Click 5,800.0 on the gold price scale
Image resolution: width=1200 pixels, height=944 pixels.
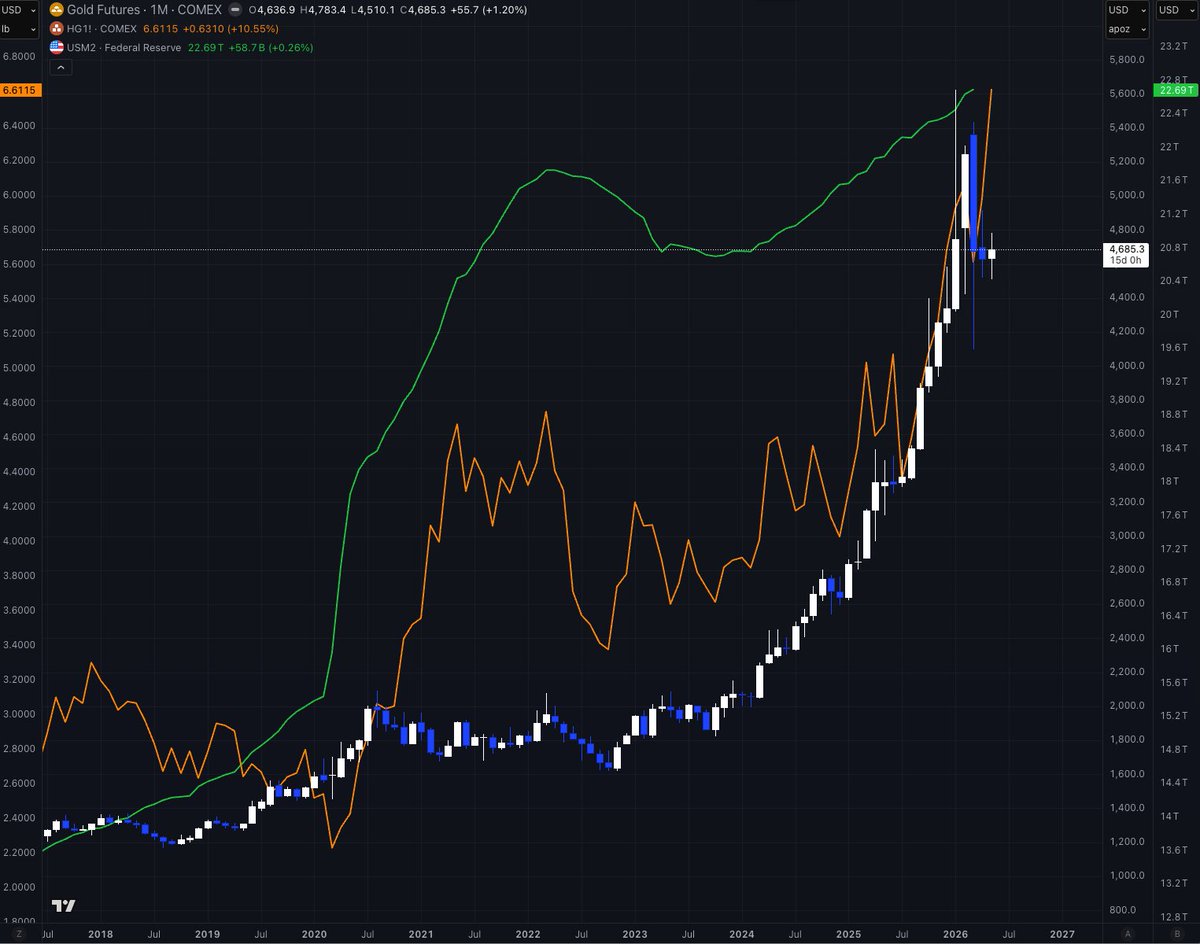click(x=1125, y=60)
